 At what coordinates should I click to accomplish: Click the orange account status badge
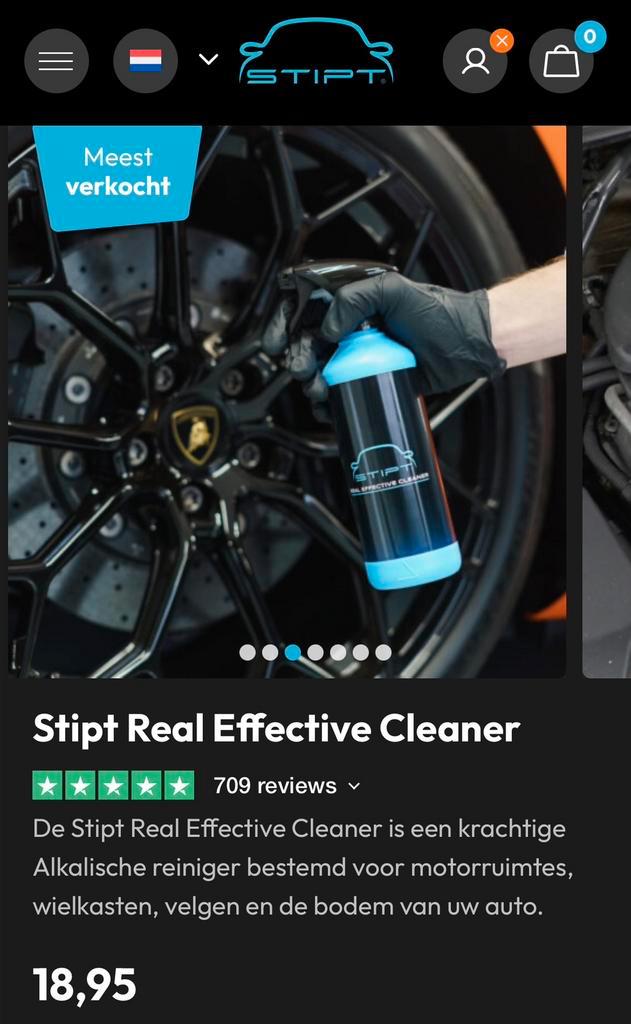(502, 41)
